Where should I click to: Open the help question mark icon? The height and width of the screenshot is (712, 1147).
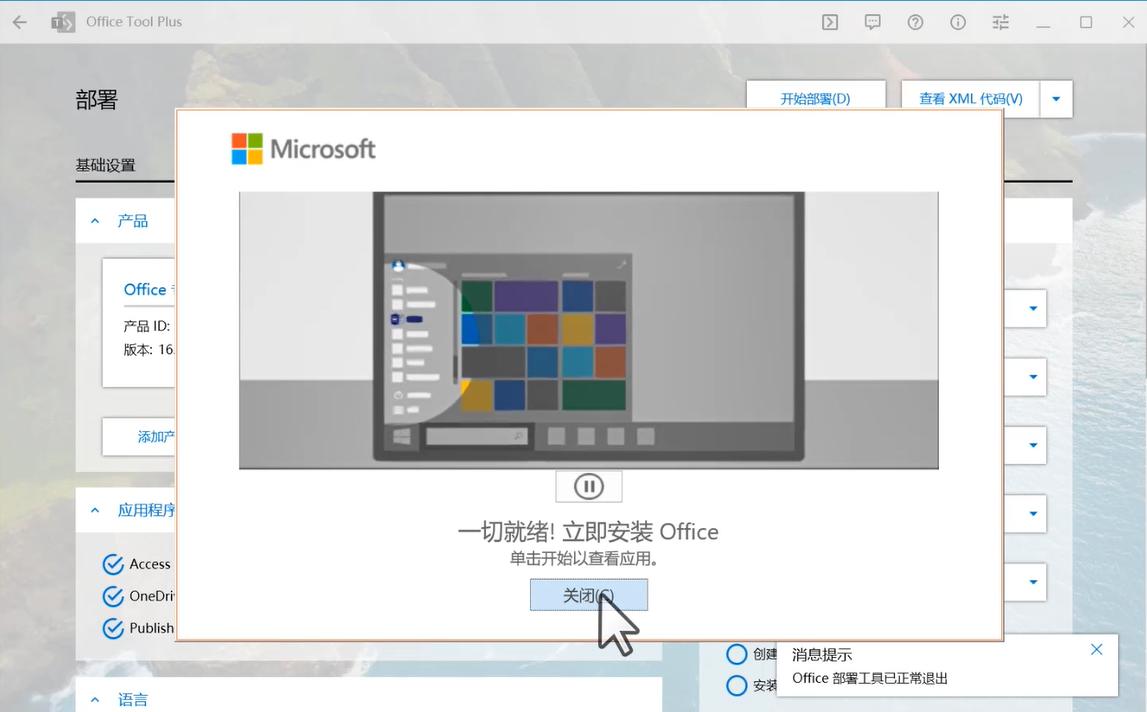[915, 21]
